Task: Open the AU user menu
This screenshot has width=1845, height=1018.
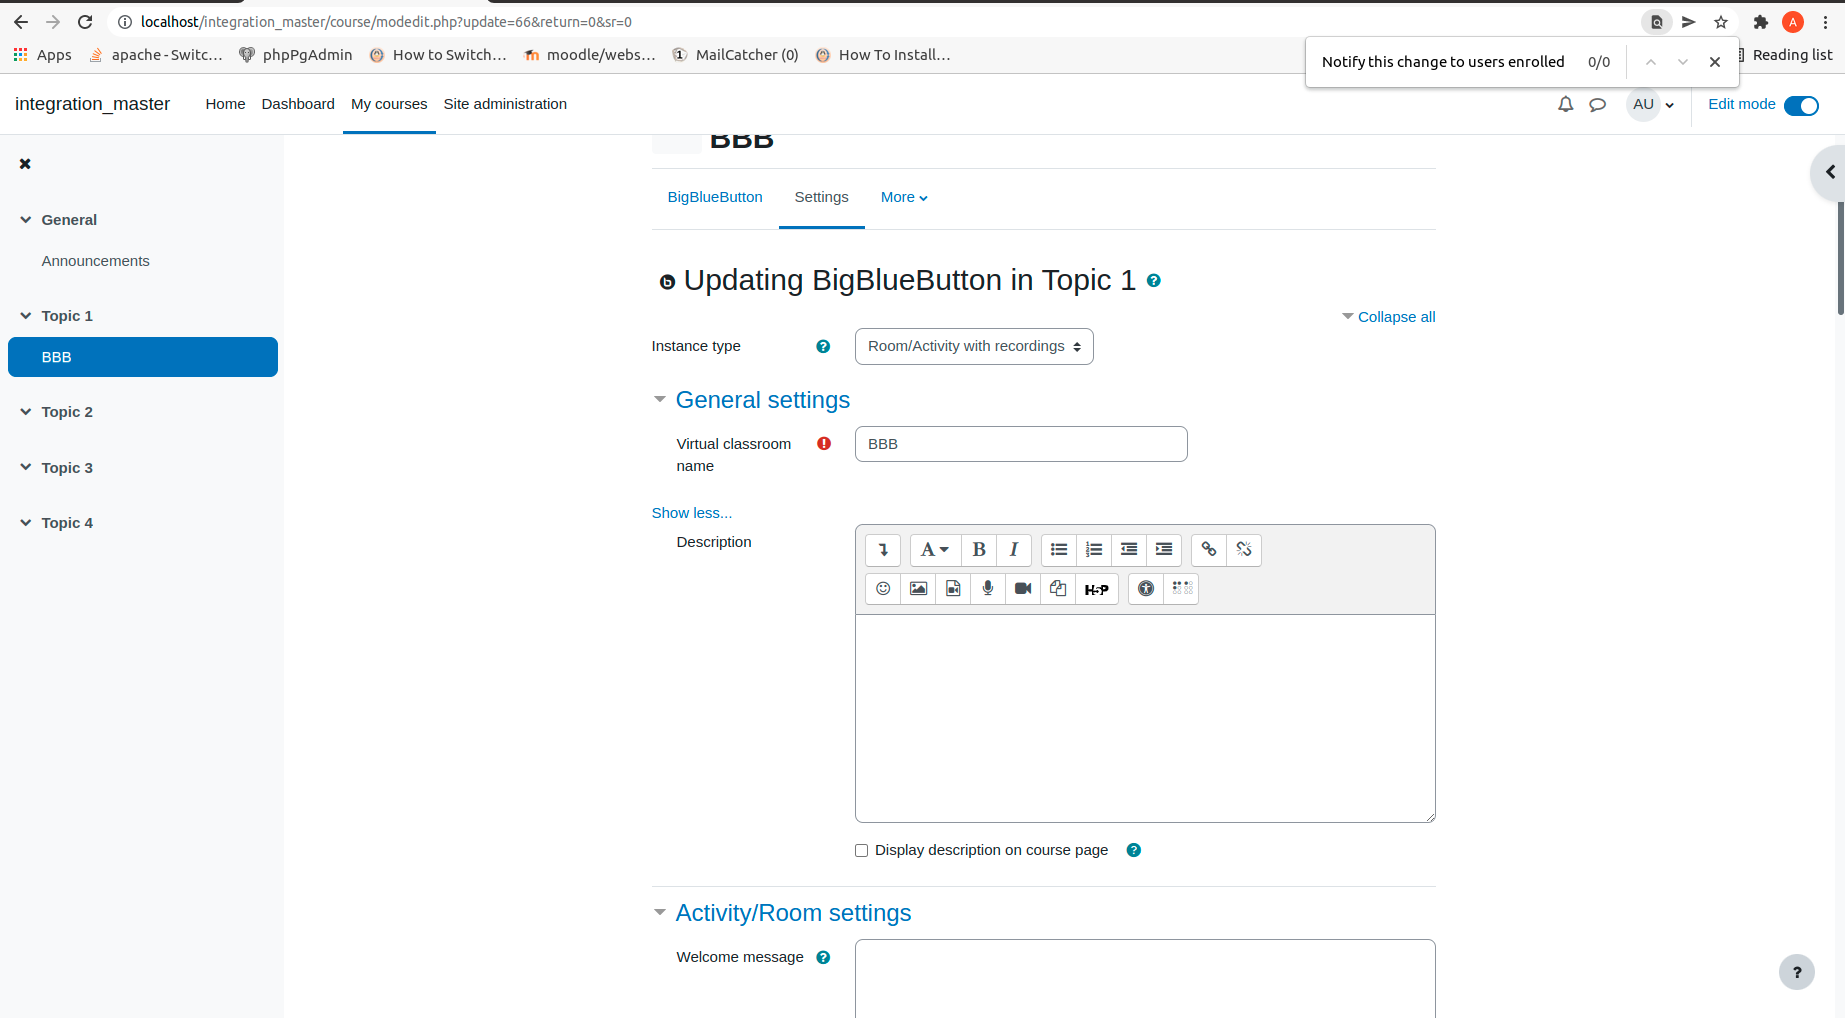Action: (1651, 104)
